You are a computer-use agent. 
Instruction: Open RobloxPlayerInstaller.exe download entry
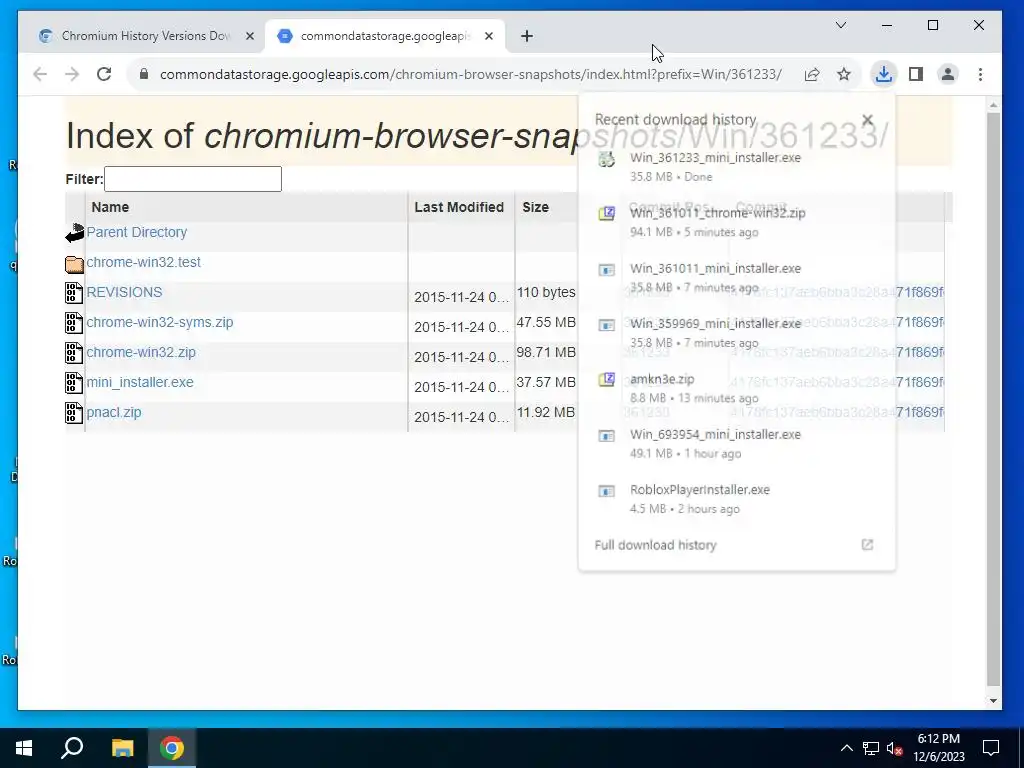(737, 499)
